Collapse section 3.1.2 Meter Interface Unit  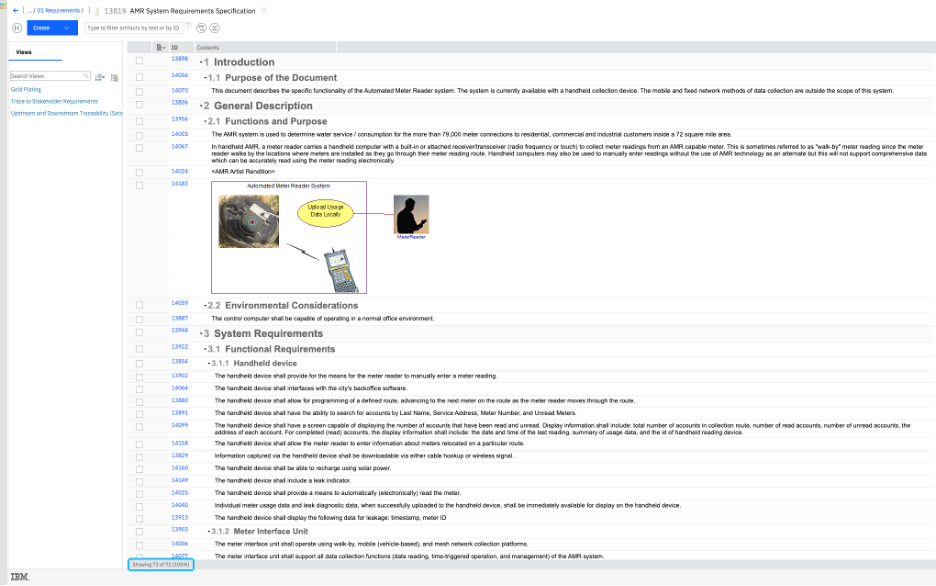209,532
